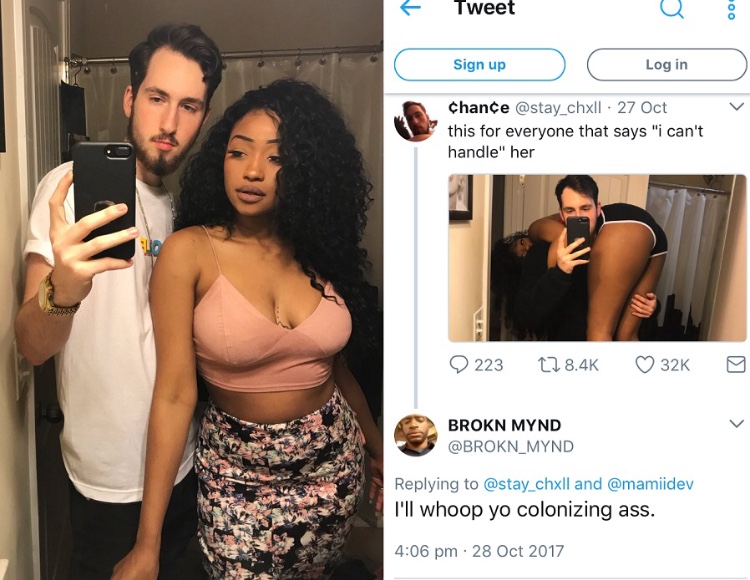Click the Sign up button
Viewport: 750px width, 580px height.
(479, 65)
